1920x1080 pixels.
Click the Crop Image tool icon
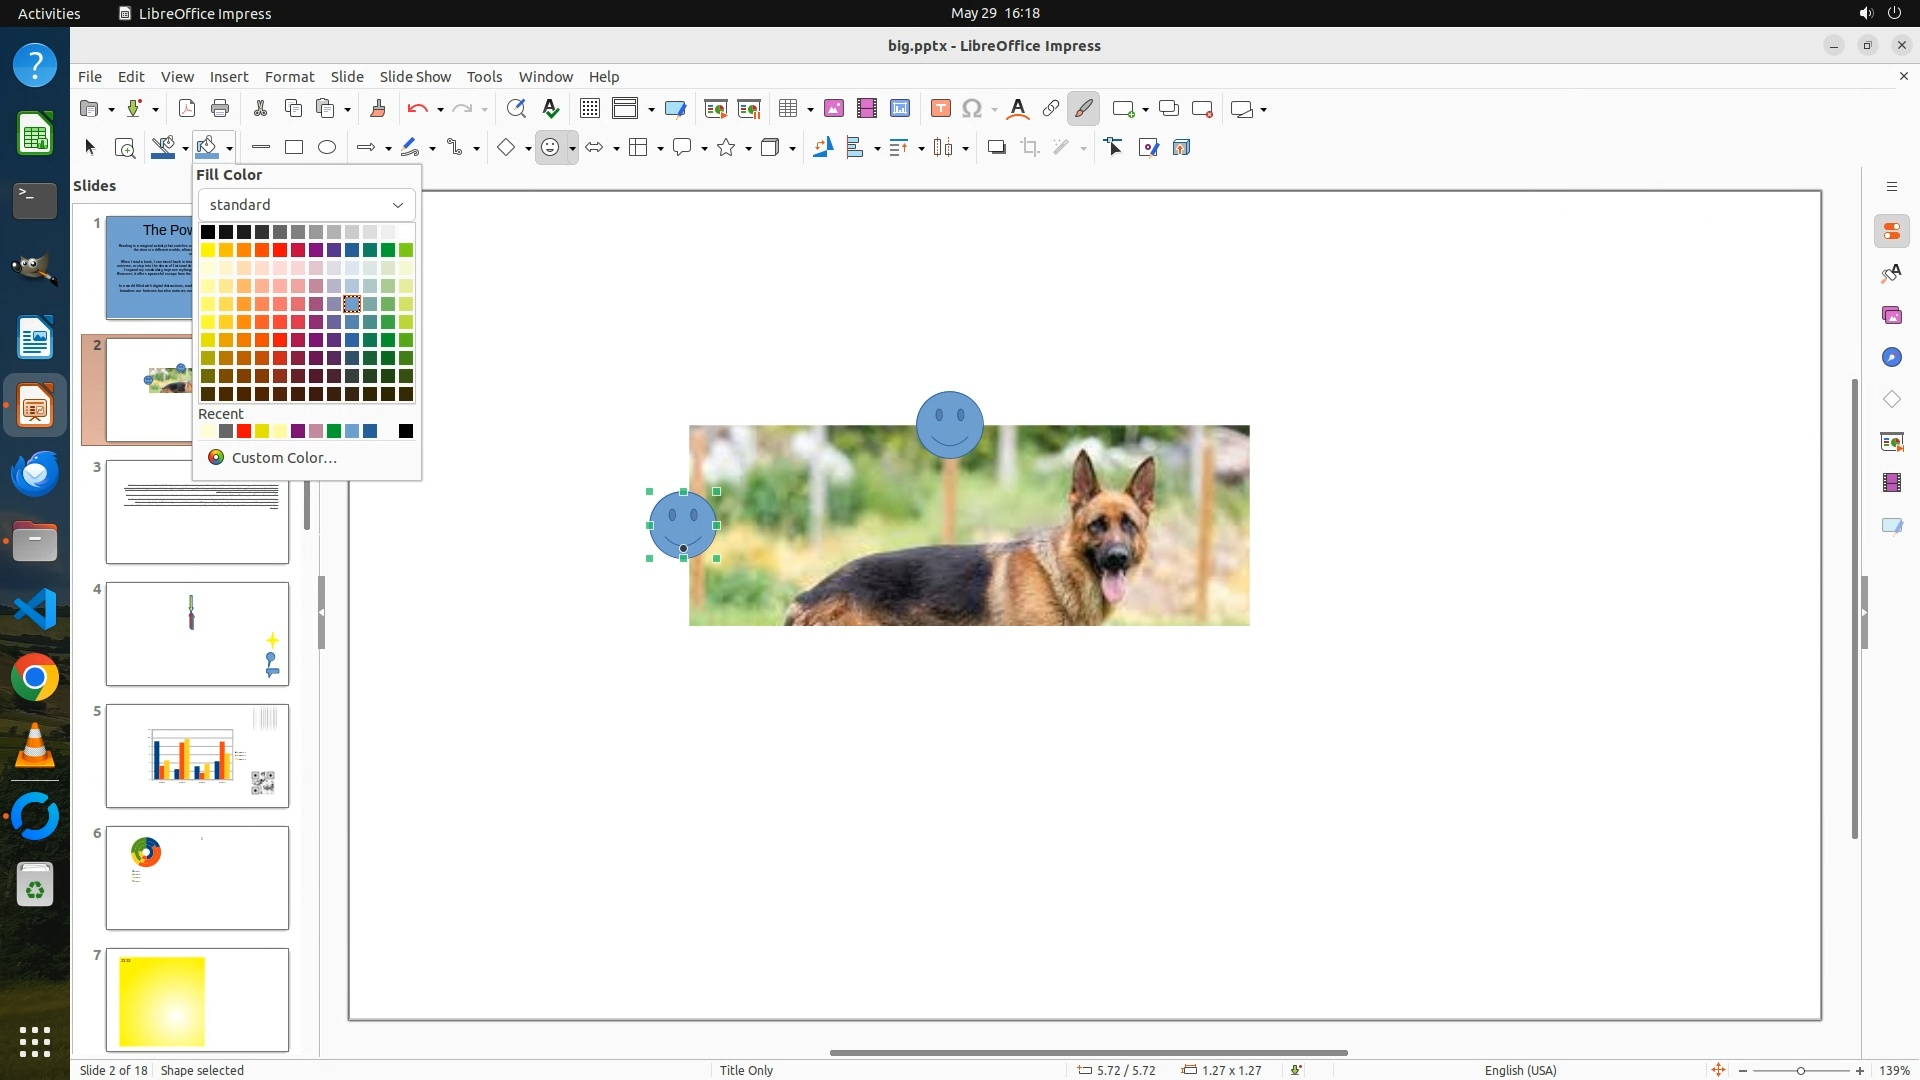(1030, 148)
